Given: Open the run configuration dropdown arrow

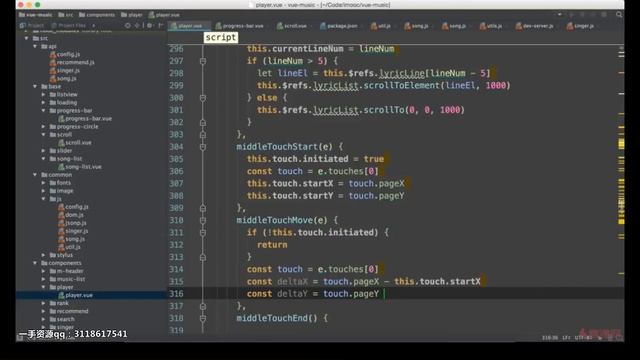Looking at the screenshot, I should (x=560, y=15).
